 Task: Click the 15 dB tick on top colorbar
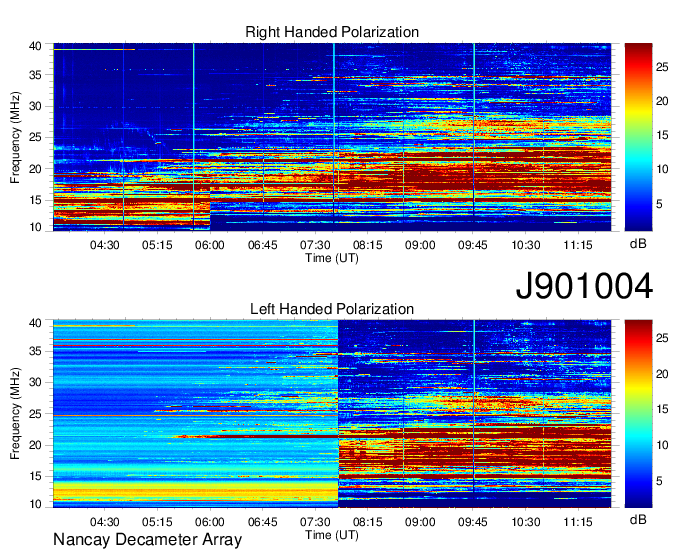point(662,135)
